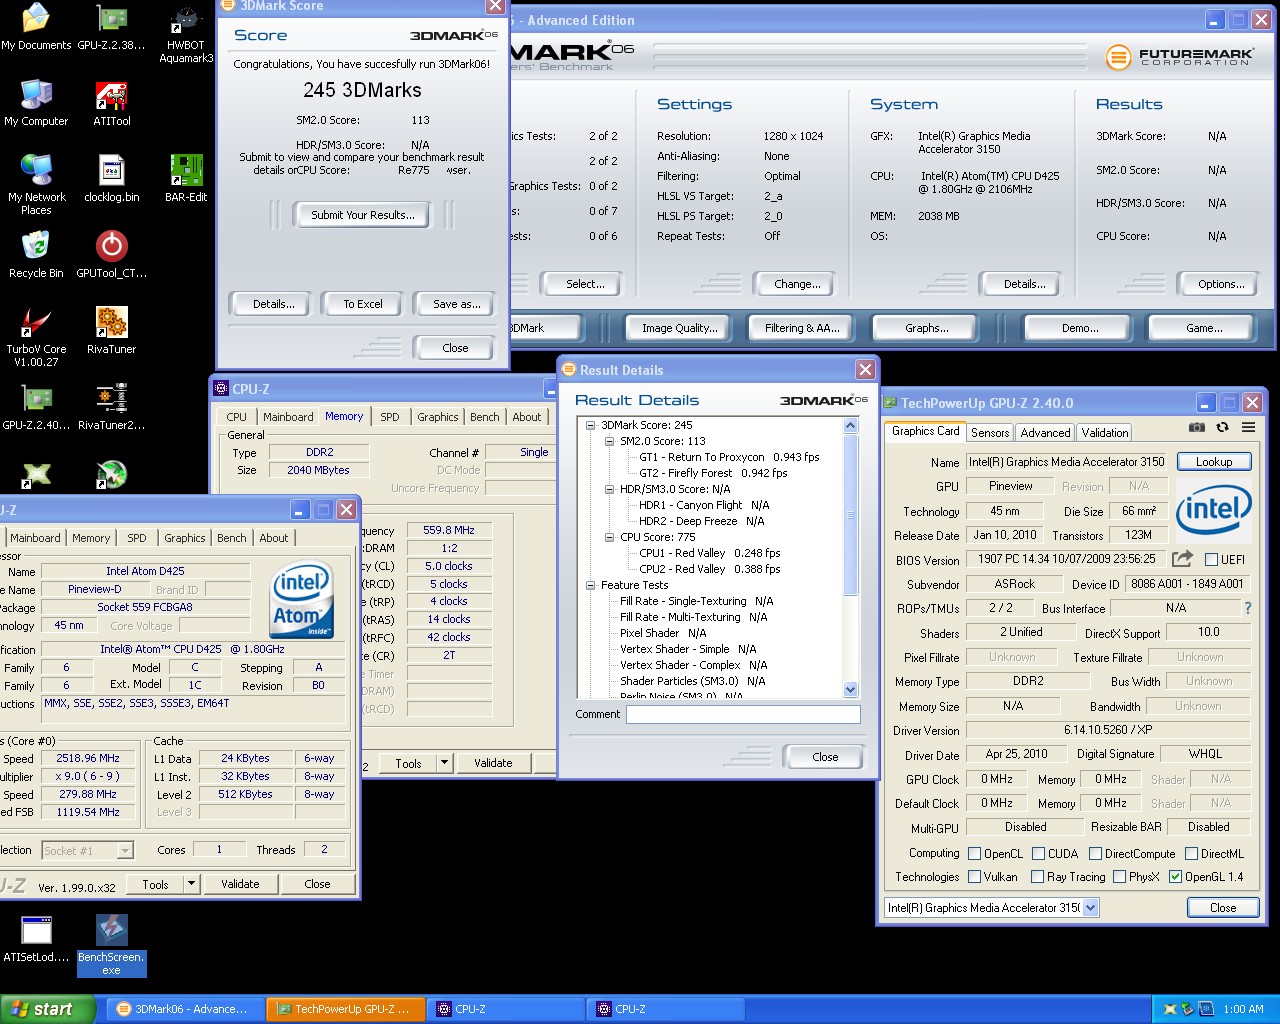This screenshot has height=1024, width=1280.
Task: Open My Computer desktop icon
Action: pos(36,103)
